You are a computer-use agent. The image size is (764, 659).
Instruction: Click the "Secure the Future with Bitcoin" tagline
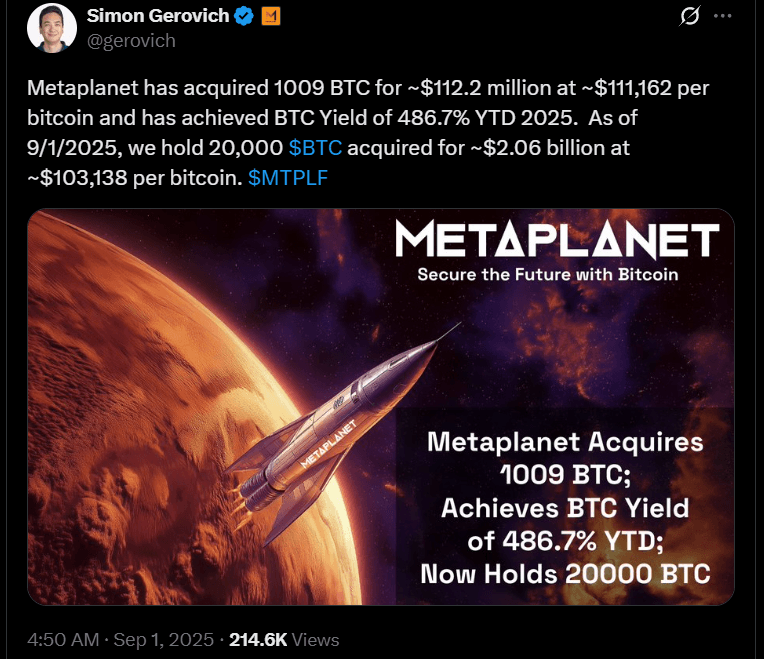[x=548, y=274]
